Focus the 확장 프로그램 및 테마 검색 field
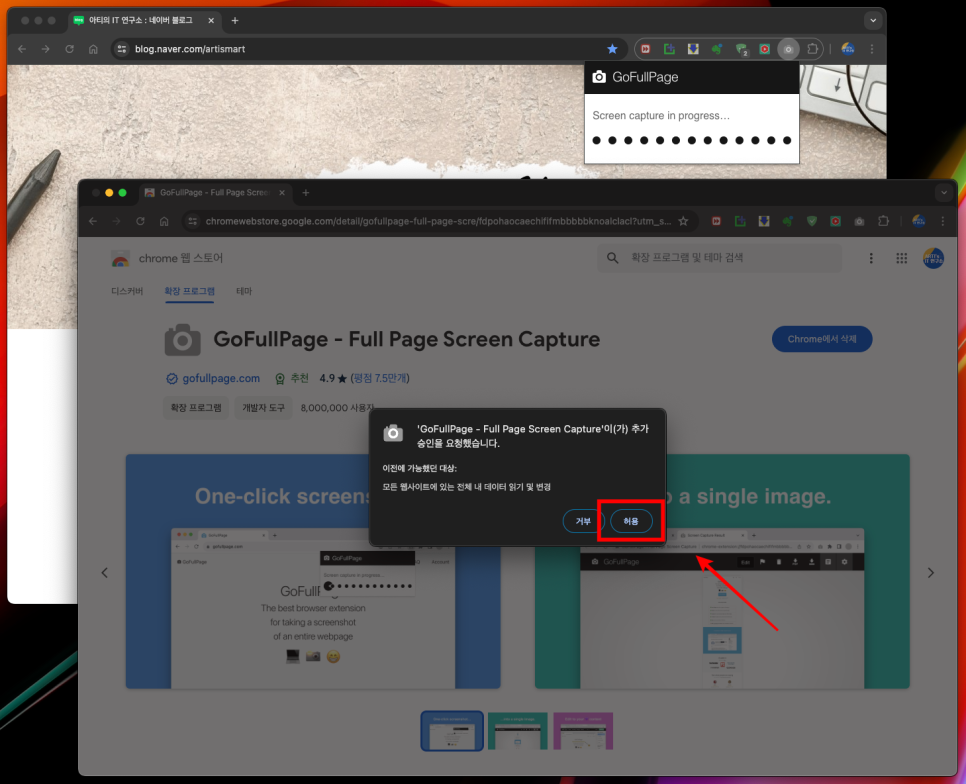This screenshot has width=966, height=784. [x=719, y=257]
